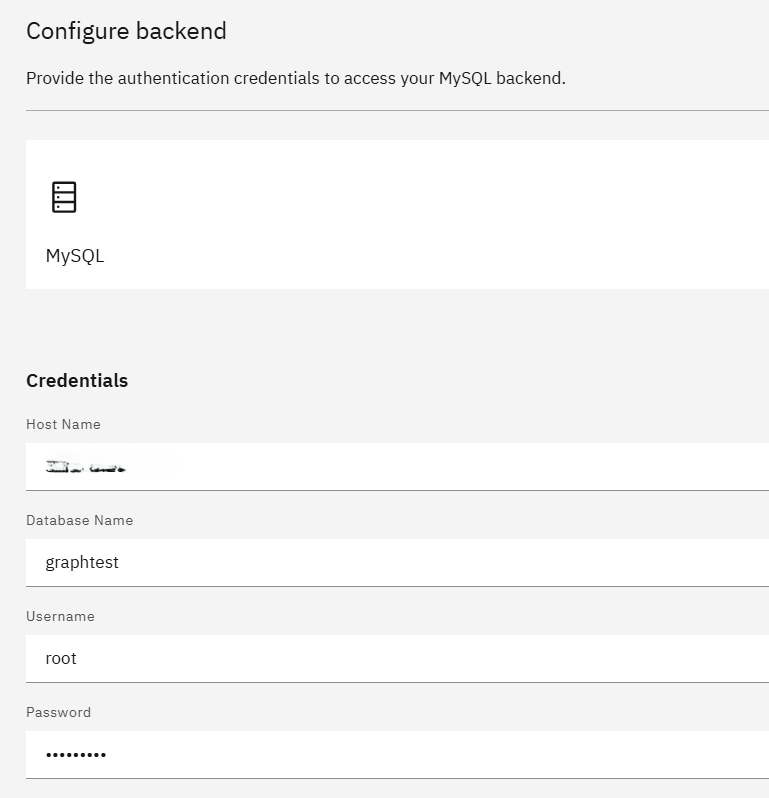769x798 pixels.
Task: Click the MySQL database server icon
Action: 64,197
